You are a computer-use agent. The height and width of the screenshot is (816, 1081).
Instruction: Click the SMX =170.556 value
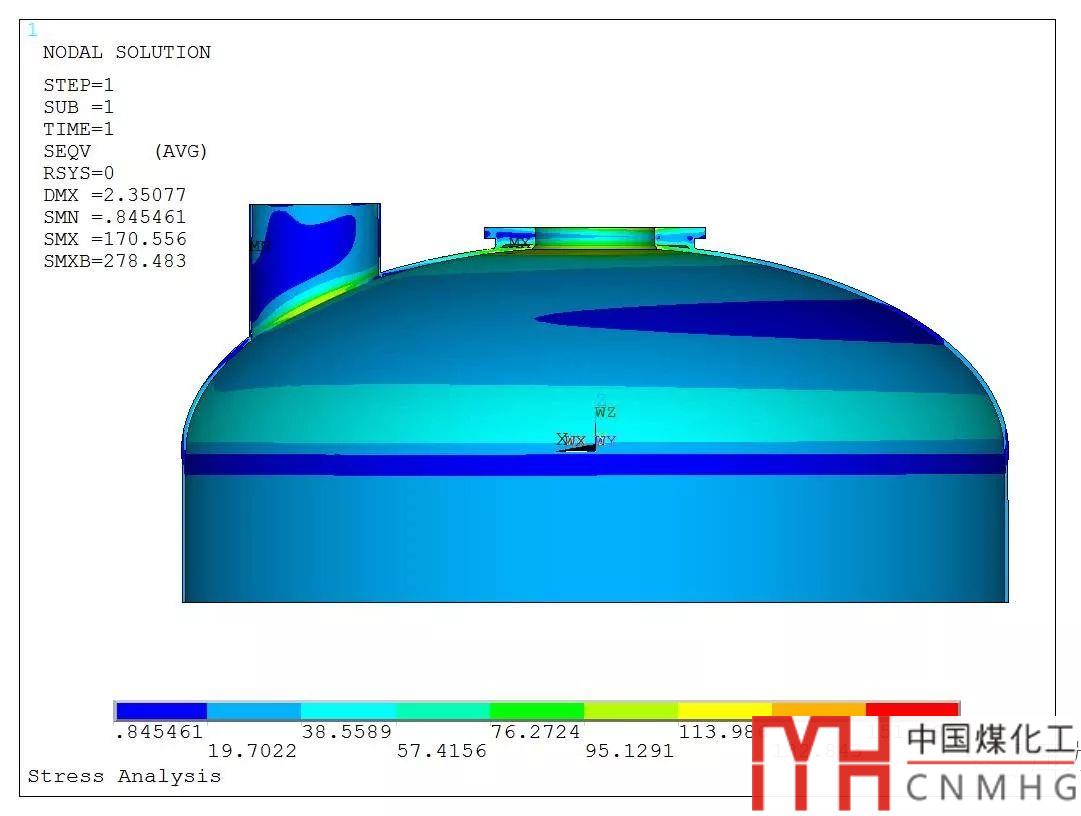(x=114, y=239)
